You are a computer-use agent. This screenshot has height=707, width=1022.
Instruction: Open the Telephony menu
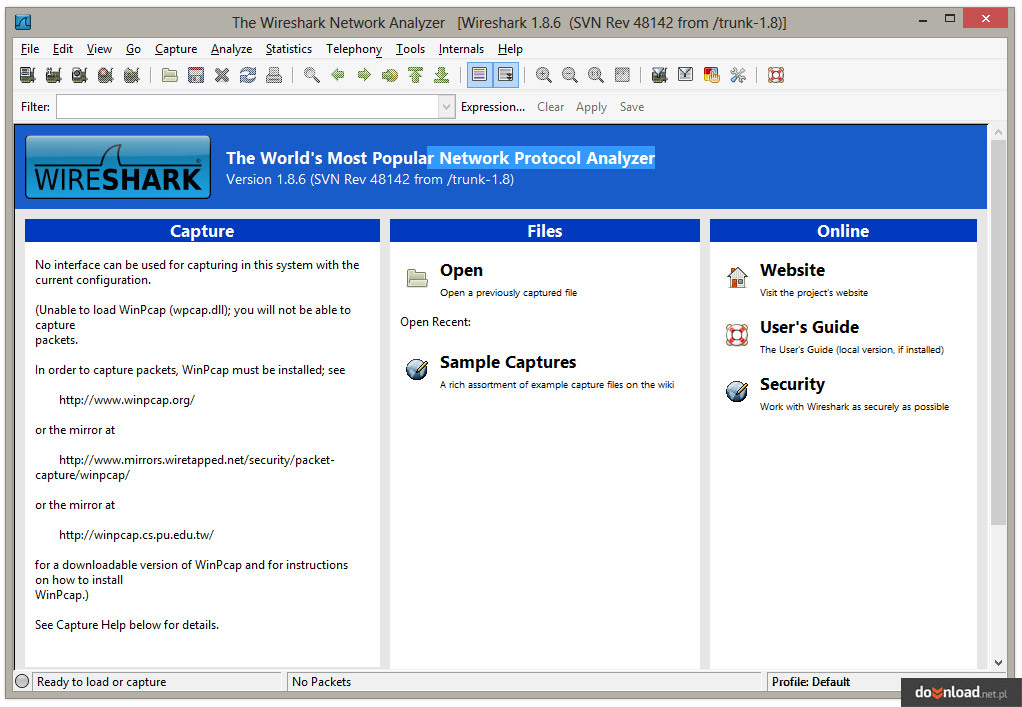[354, 49]
